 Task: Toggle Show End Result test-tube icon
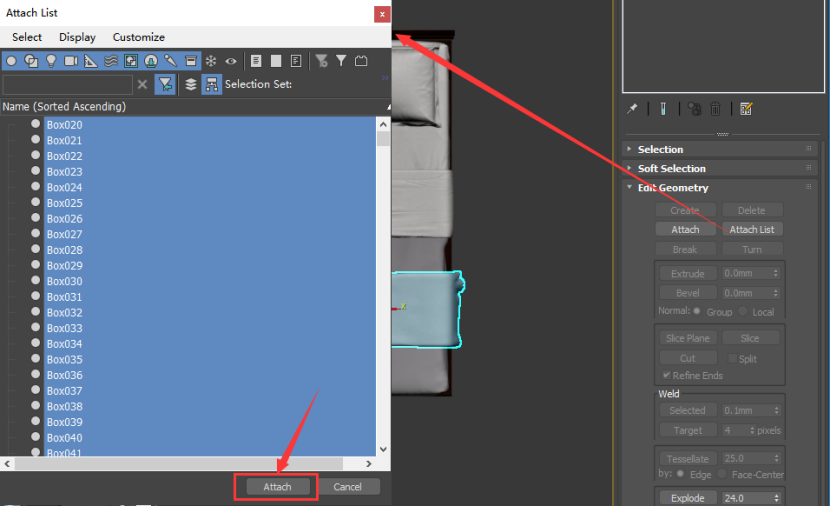(663, 109)
